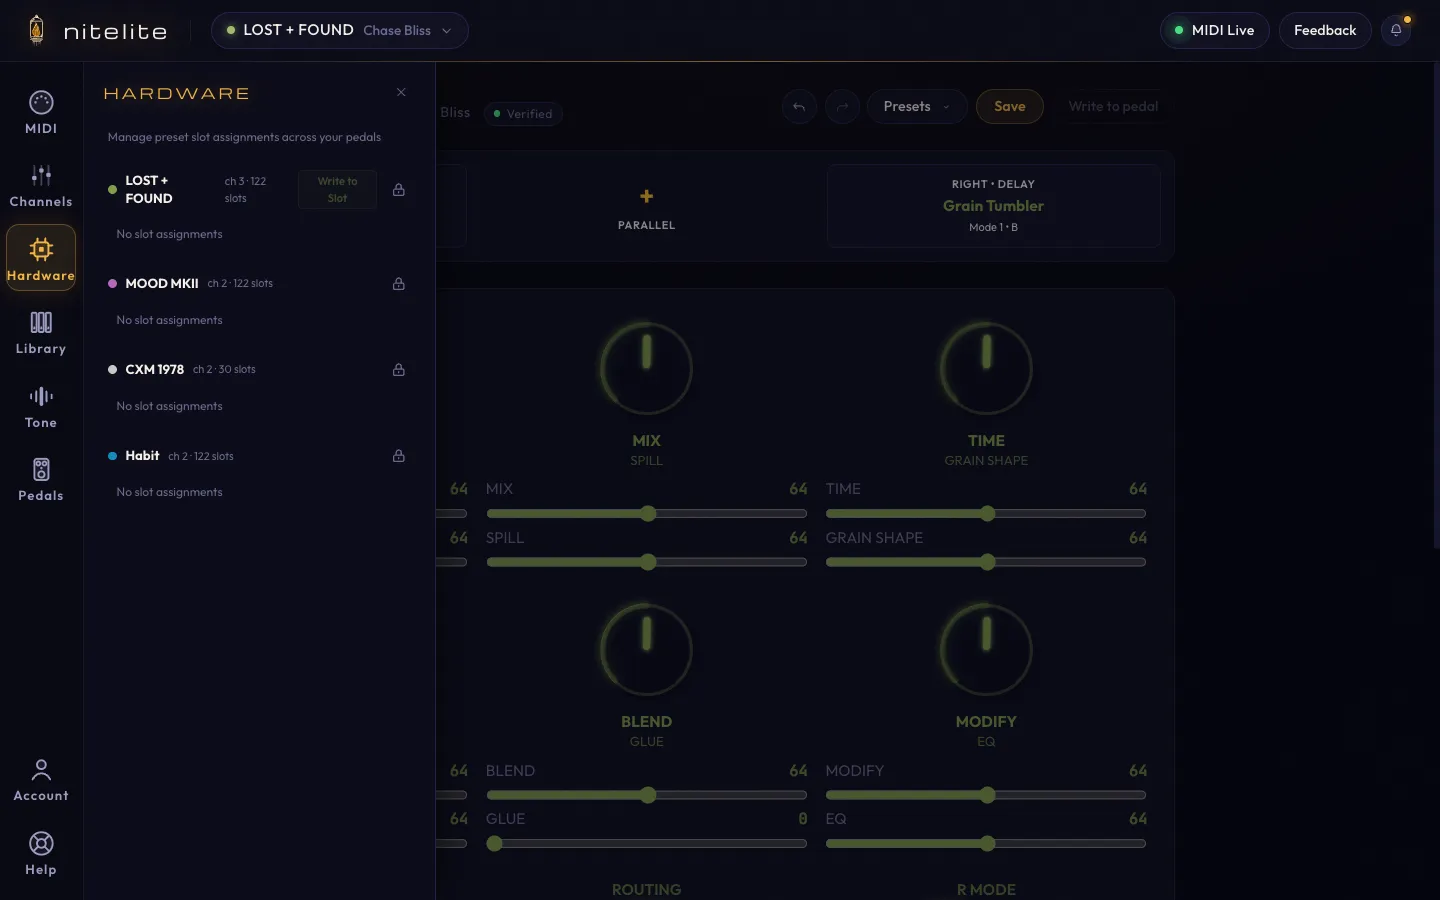Click the notifications bell icon
The height and width of the screenshot is (900, 1440).
point(1396,30)
